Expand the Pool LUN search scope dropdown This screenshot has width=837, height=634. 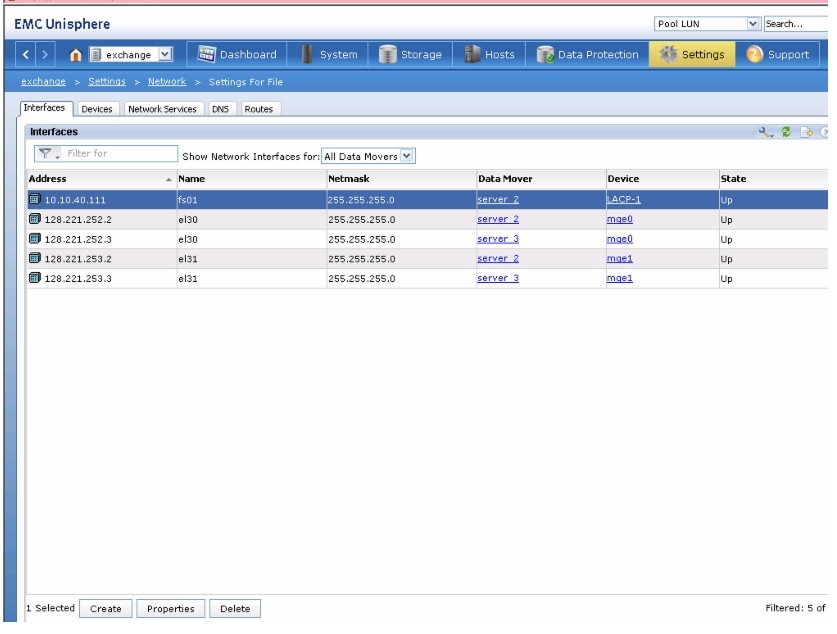pyautogui.click(x=753, y=23)
